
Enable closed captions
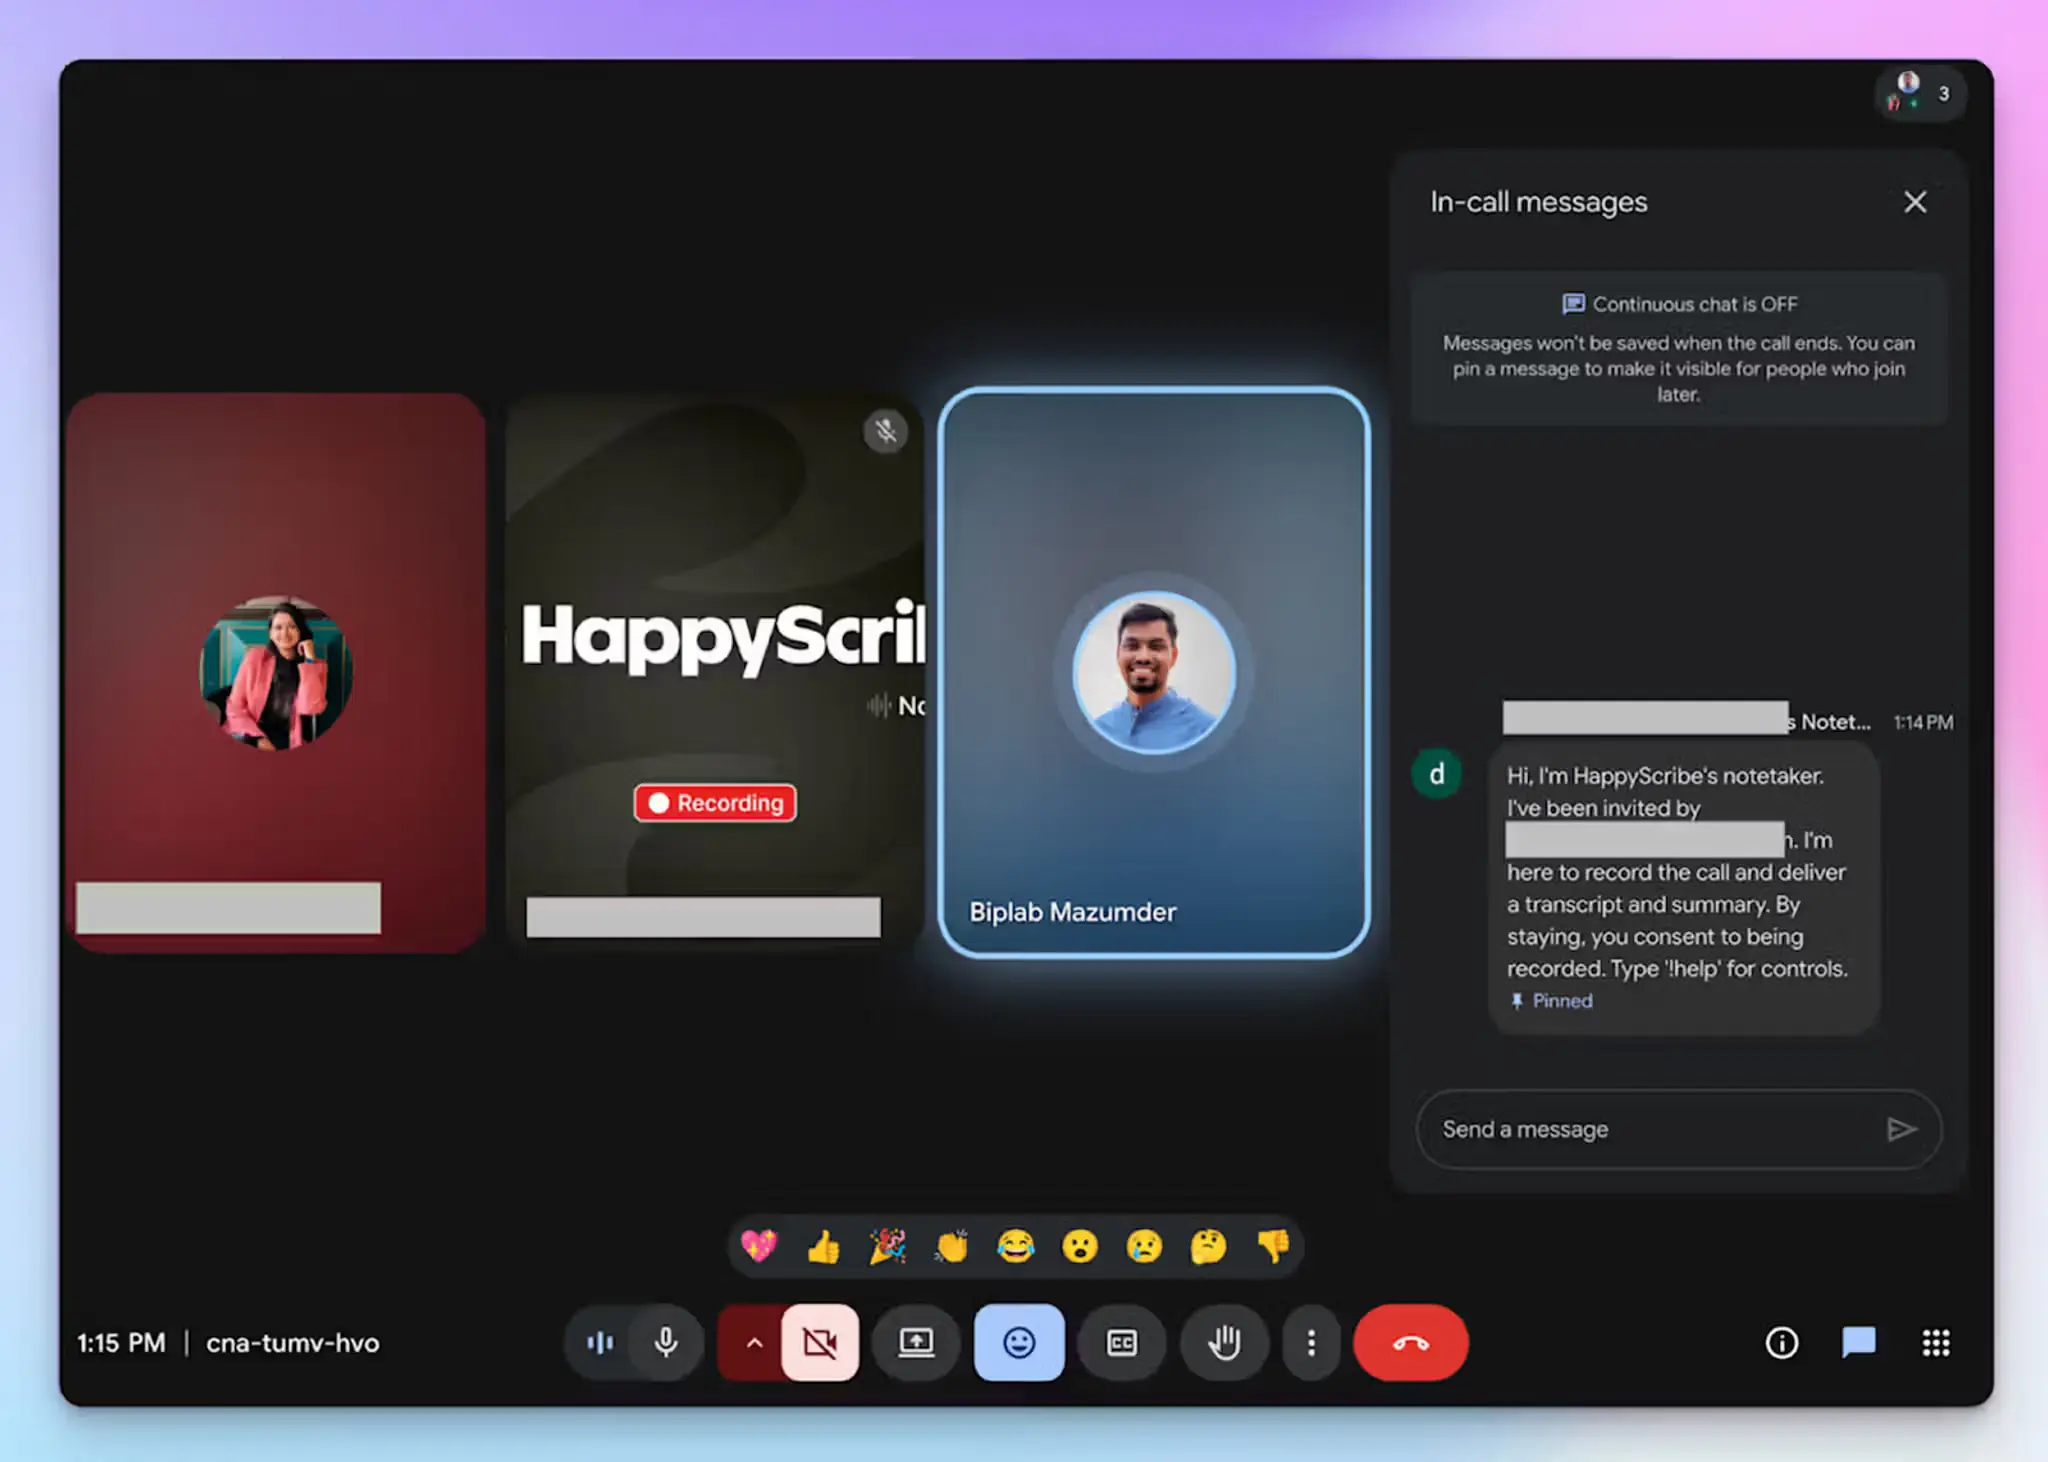(1121, 1343)
